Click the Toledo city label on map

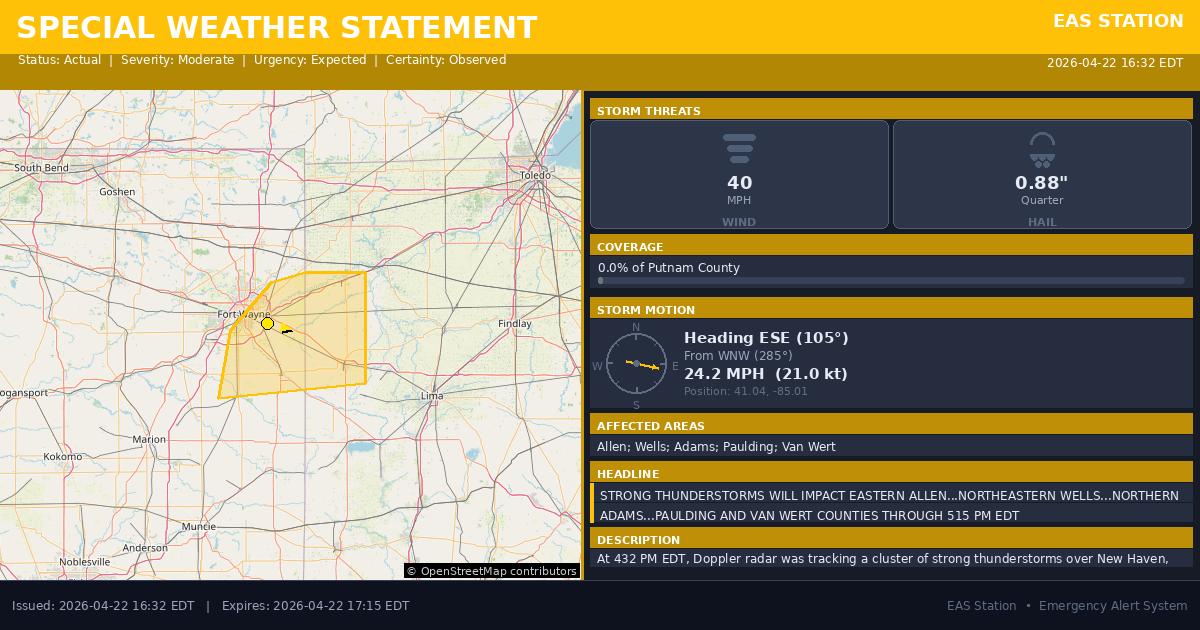535,175
